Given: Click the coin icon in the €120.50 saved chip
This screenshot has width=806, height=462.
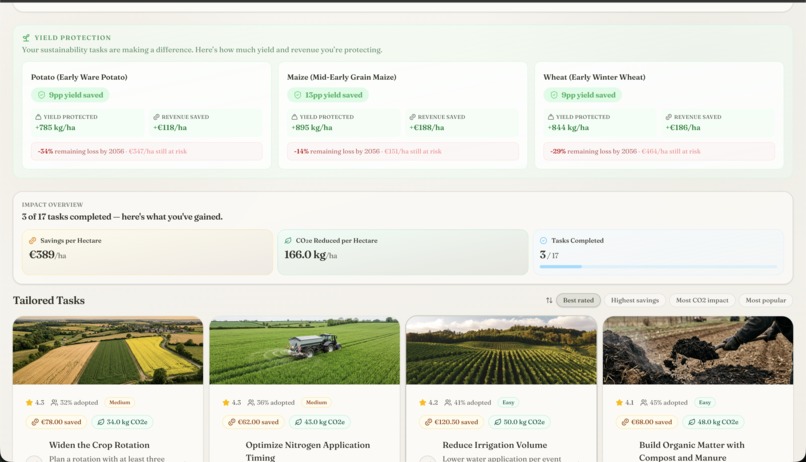Looking at the screenshot, I should click(x=428, y=422).
